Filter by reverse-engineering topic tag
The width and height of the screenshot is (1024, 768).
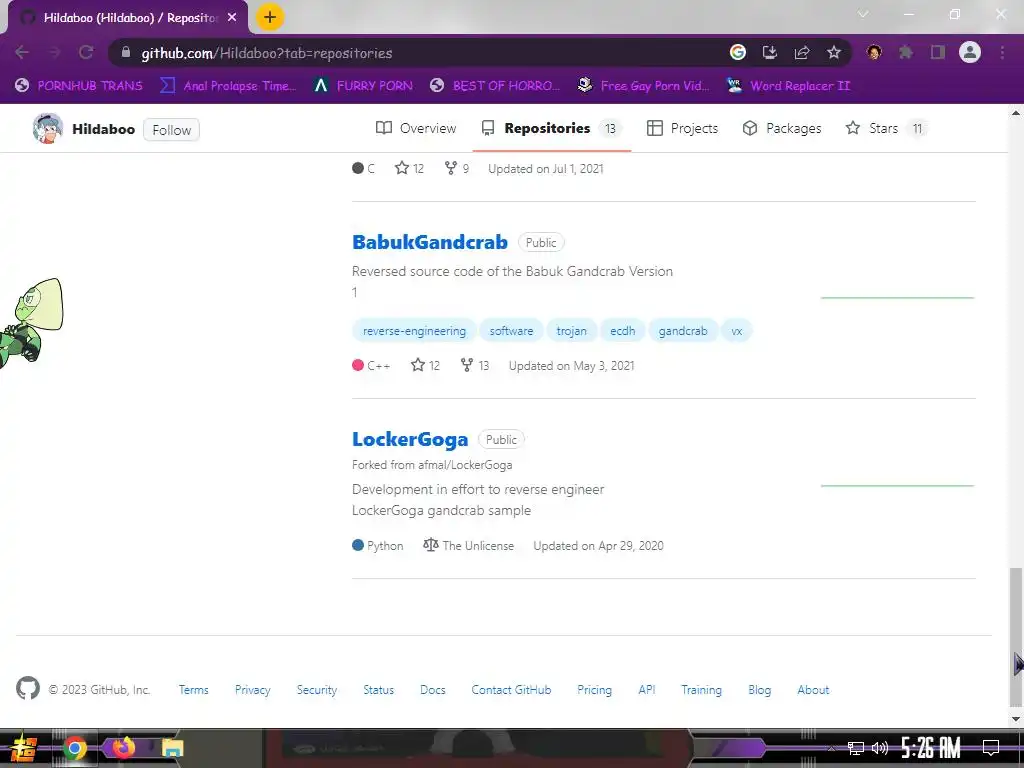(414, 331)
